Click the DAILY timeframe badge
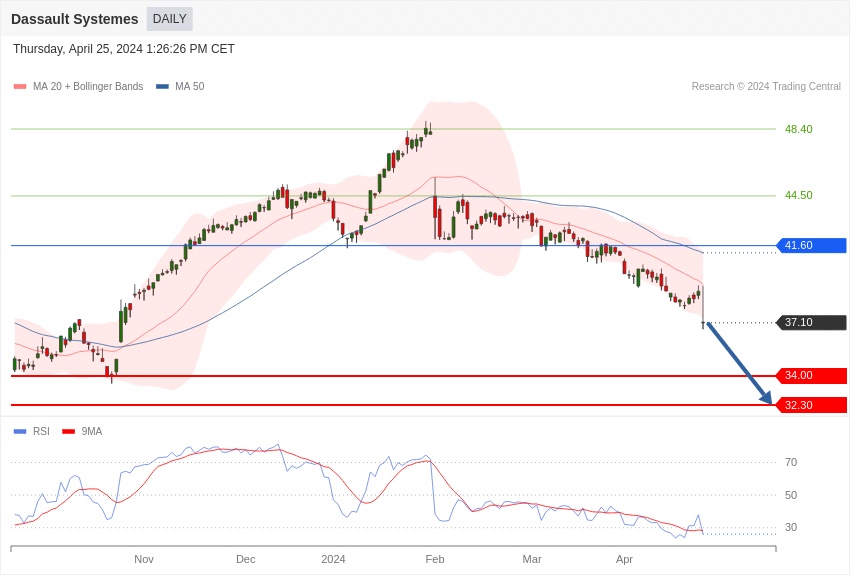Viewport: 850px width, 576px height. pos(169,19)
